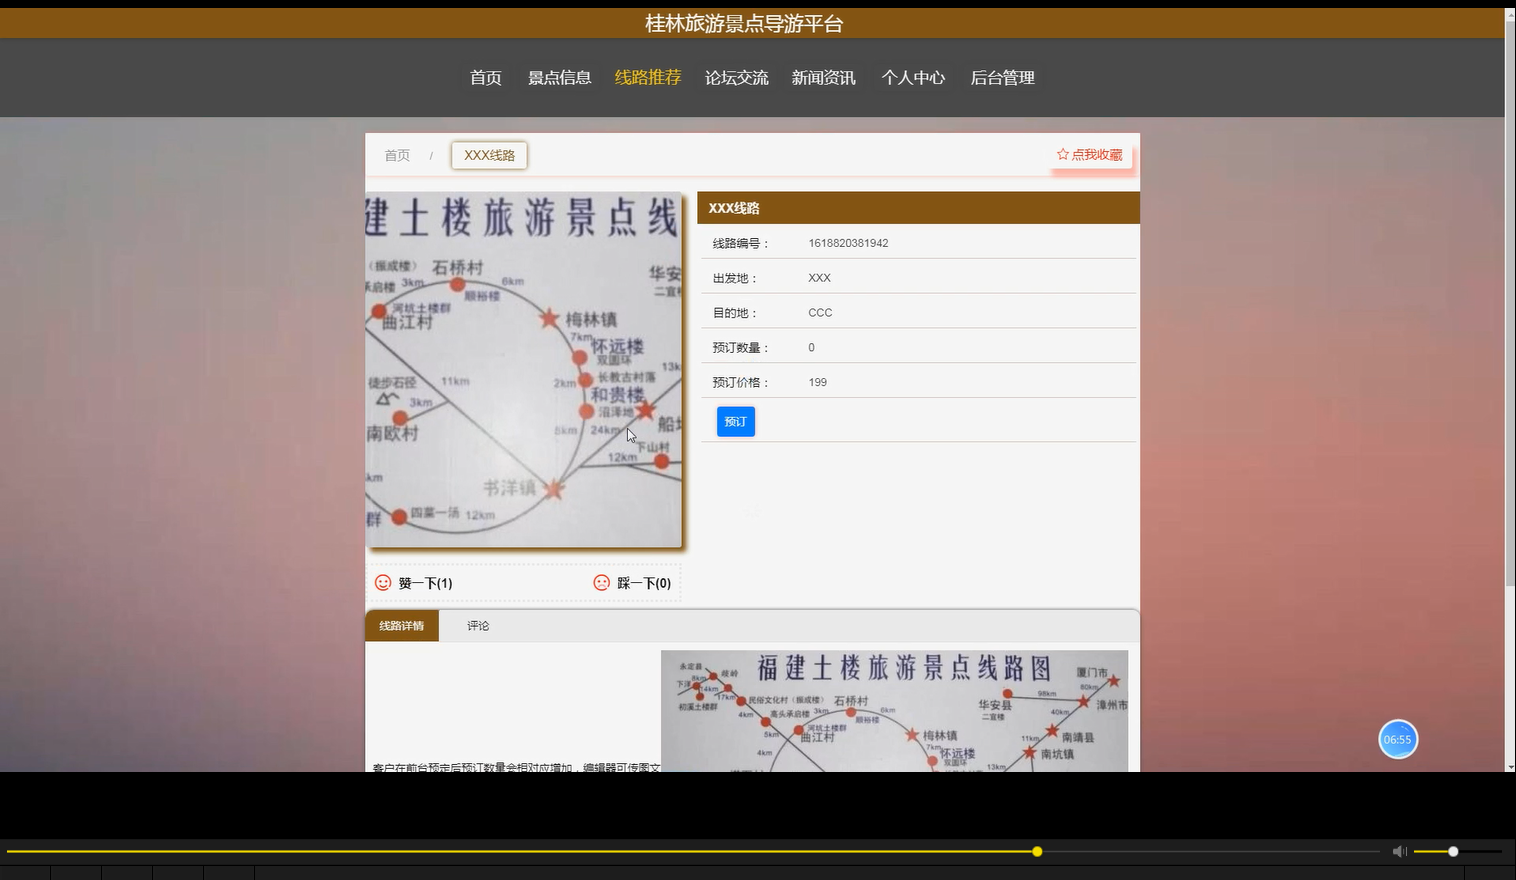Image resolution: width=1516 pixels, height=880 pixels.
Task: Click the 福建土楼 route map image
Action: (893, 710)
